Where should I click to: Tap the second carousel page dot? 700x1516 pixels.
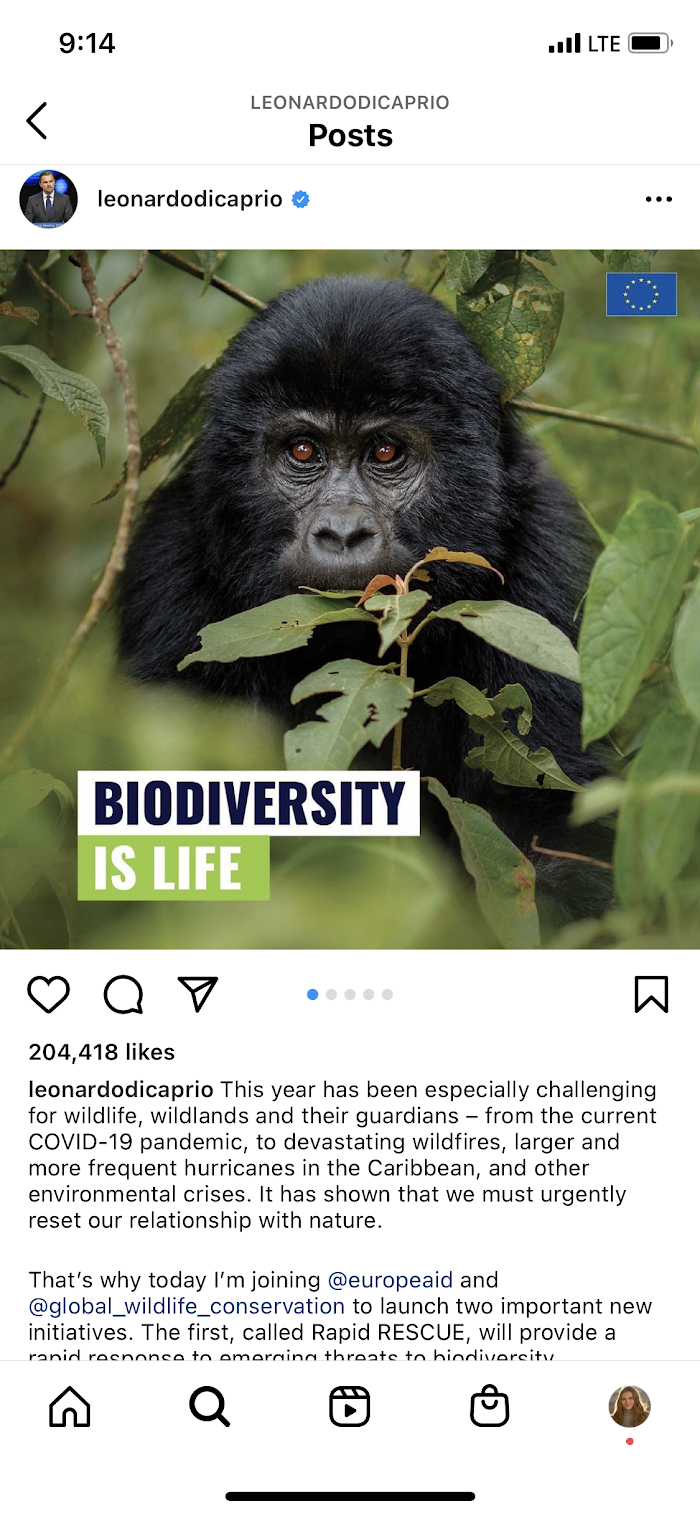pyautogui.click(x=331, y=994)
